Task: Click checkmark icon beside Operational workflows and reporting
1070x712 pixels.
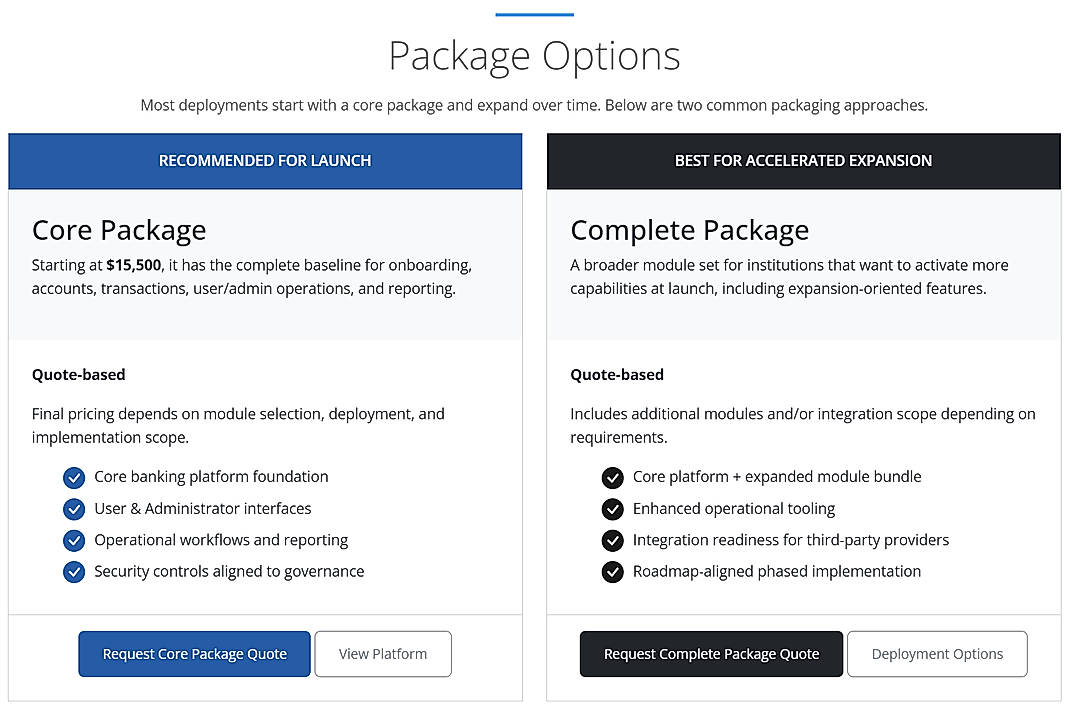Action: click(x=74, y=541)
